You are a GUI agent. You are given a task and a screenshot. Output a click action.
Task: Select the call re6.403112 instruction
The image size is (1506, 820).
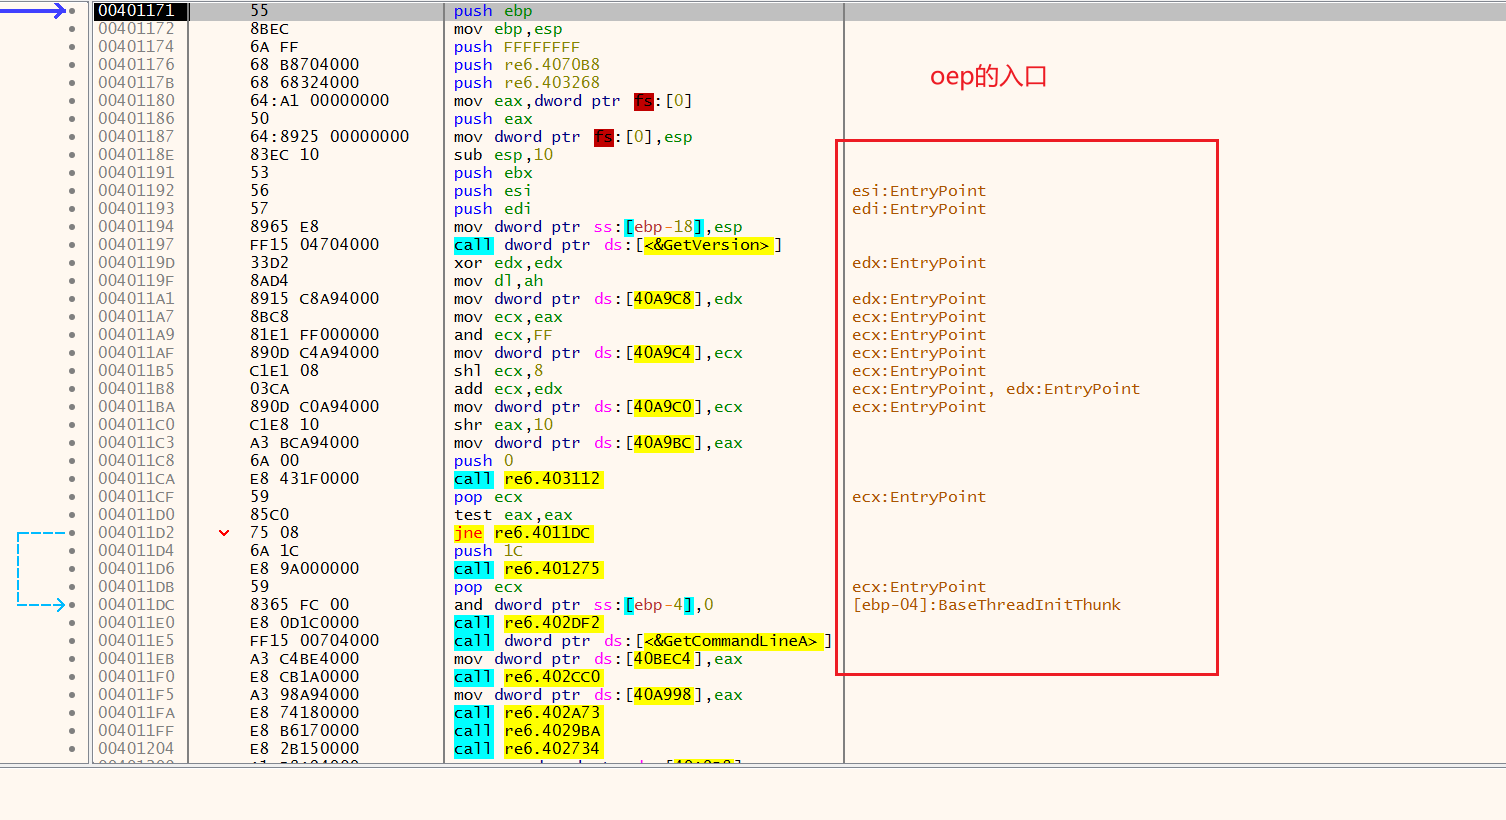[x=527, y=479]
